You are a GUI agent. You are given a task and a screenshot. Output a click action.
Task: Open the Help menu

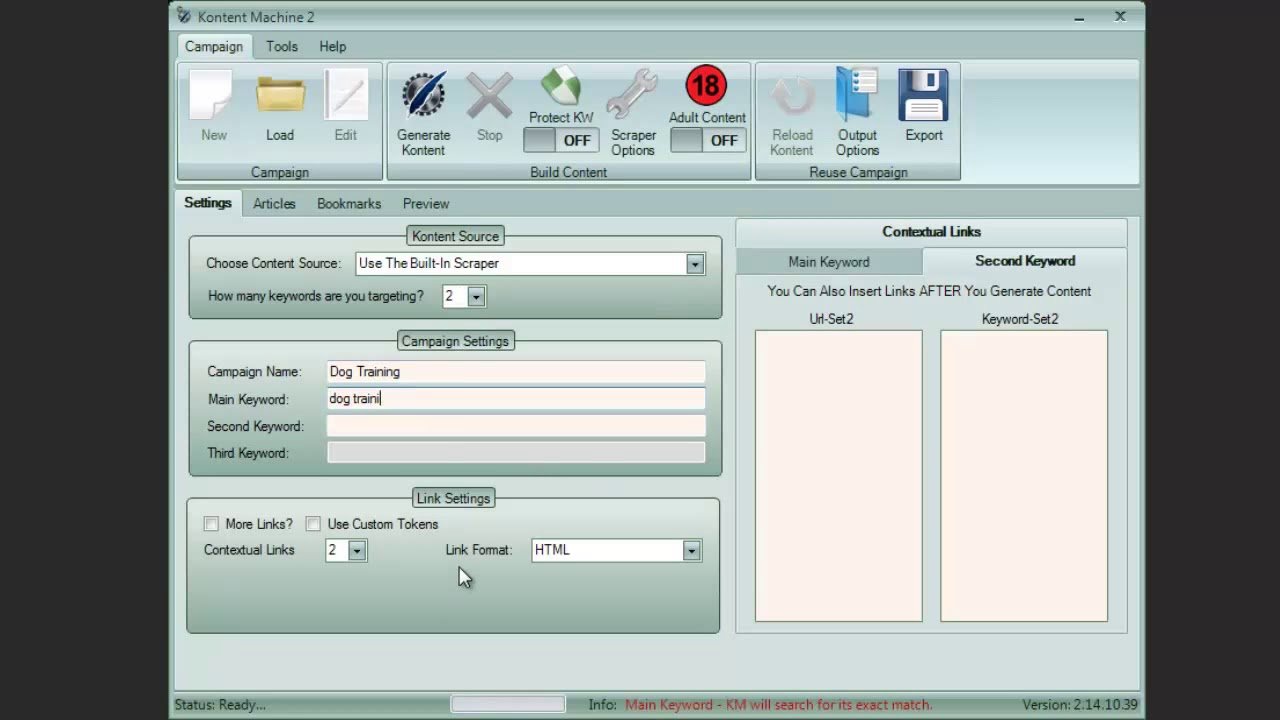point(333,46)
